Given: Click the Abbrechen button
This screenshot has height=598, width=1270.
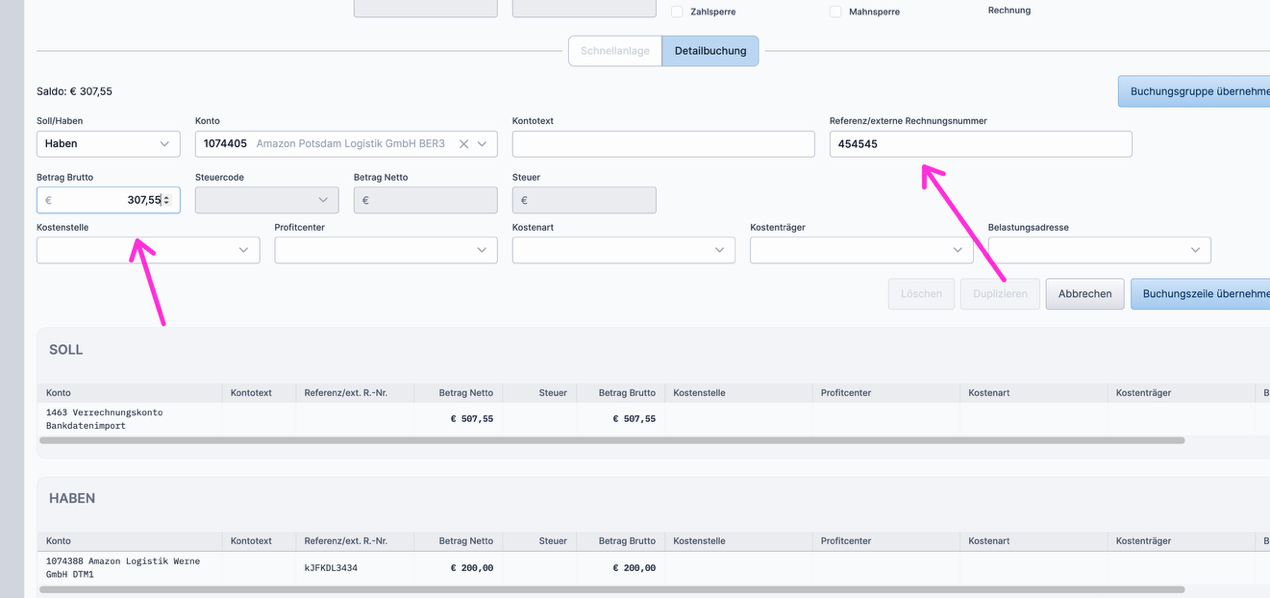Looking at the screenshot, I should pyautogui.click(x=1084, y=294).
